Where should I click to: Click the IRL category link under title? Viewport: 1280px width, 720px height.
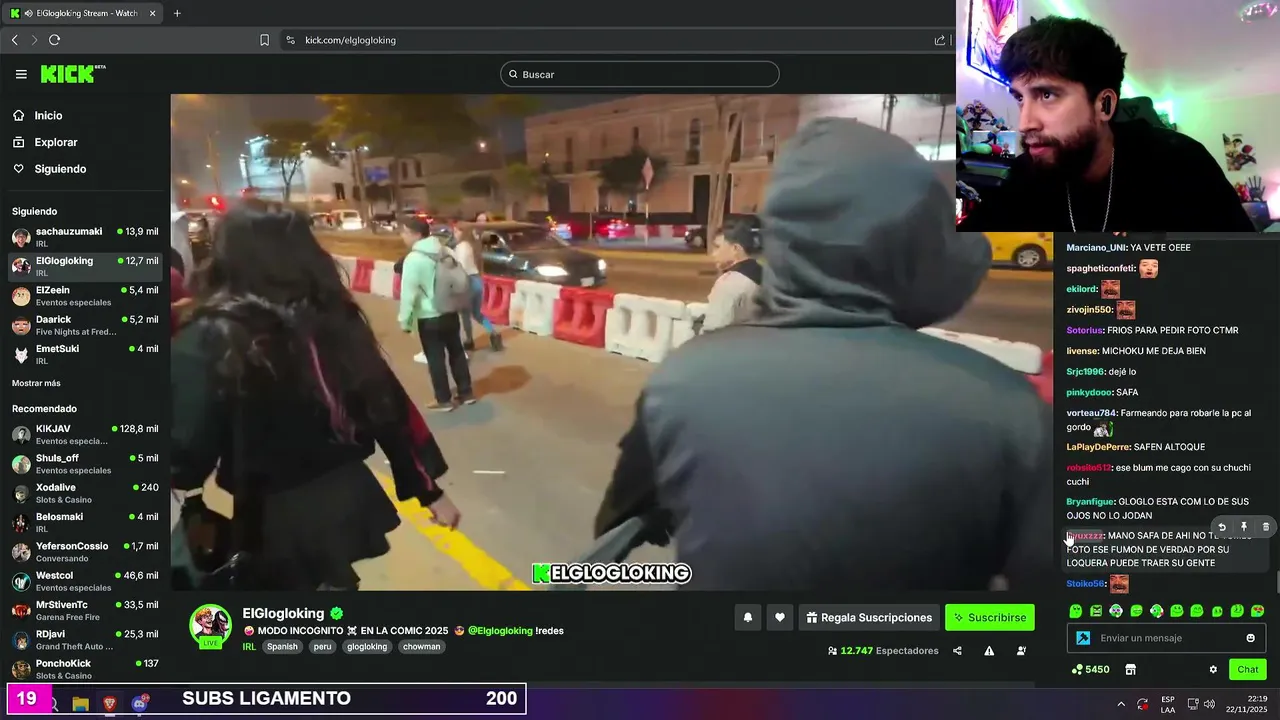coord(249,647)
